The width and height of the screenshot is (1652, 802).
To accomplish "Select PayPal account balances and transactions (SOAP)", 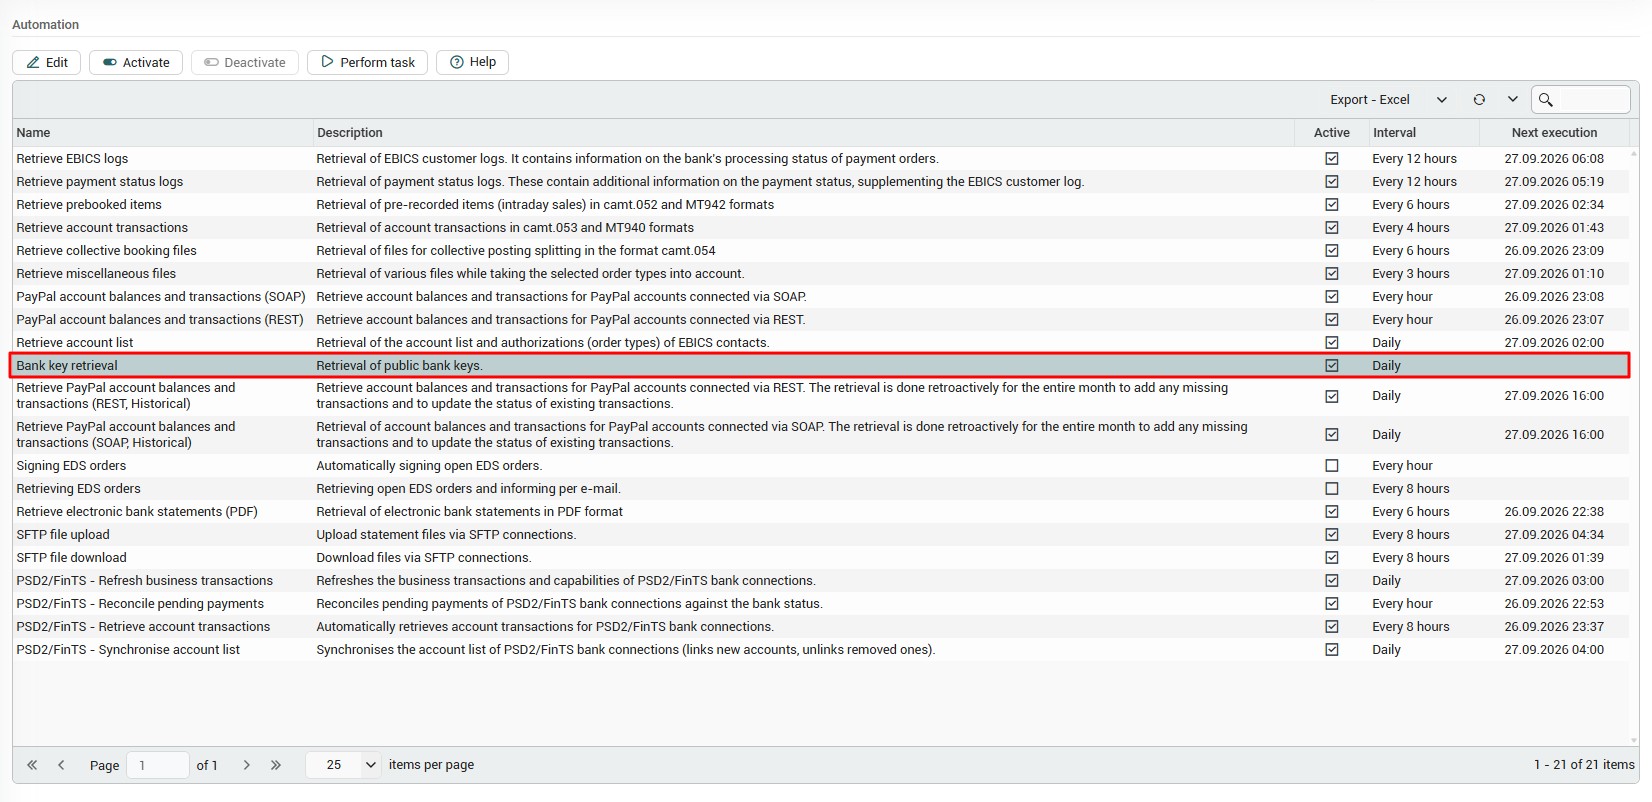I will (x=821, y=297).
